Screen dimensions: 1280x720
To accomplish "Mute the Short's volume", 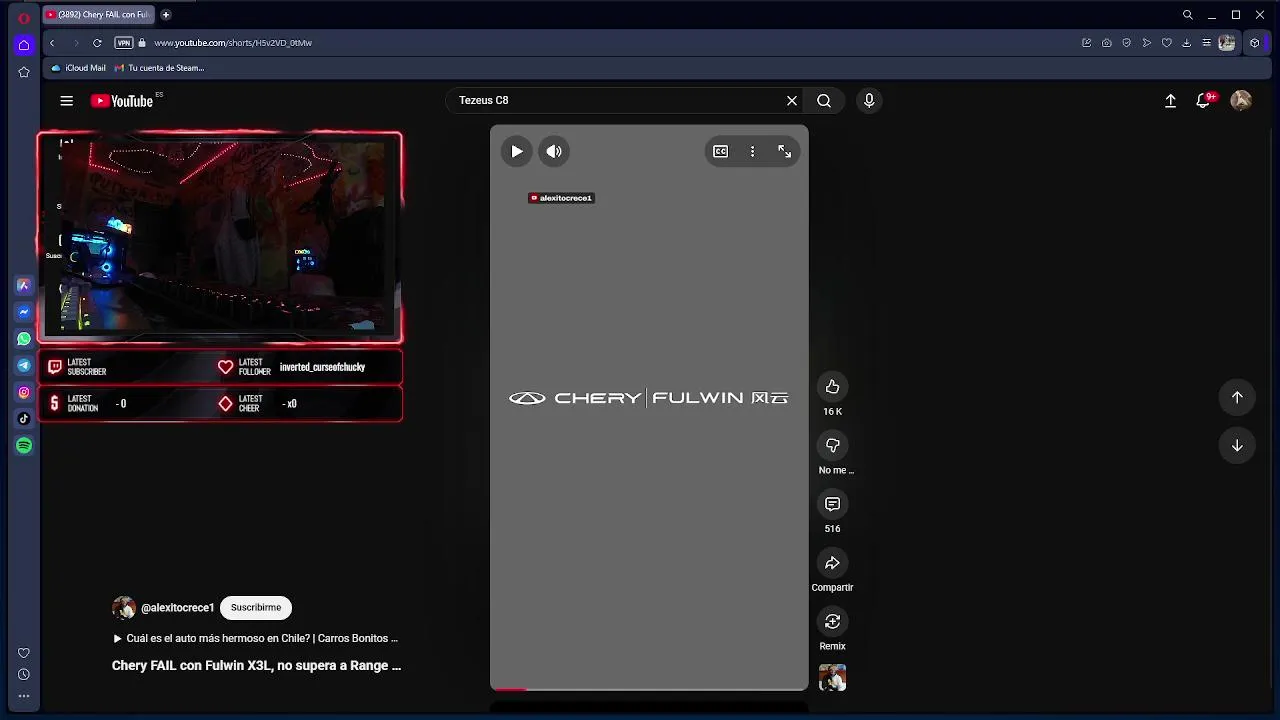I will pyautogui.click(x=554, y=152).
